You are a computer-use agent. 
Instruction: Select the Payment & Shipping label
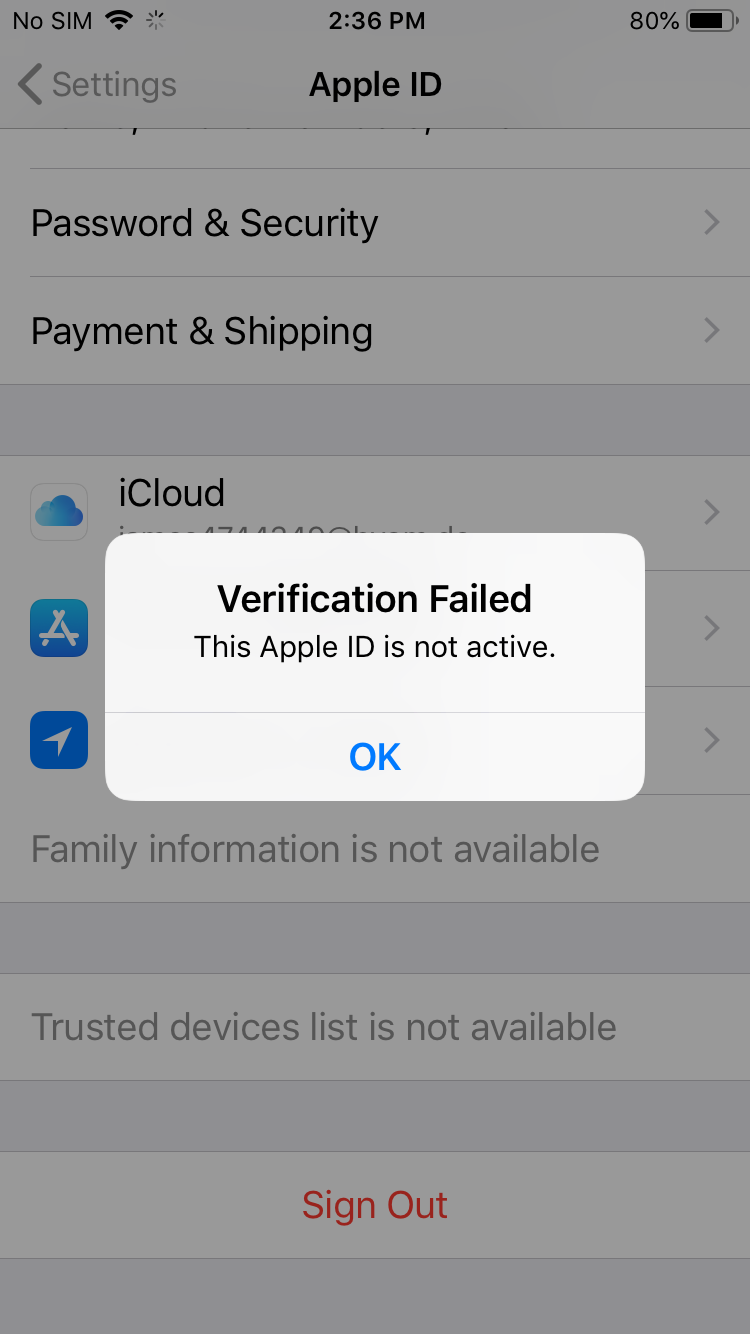[202, 330]
